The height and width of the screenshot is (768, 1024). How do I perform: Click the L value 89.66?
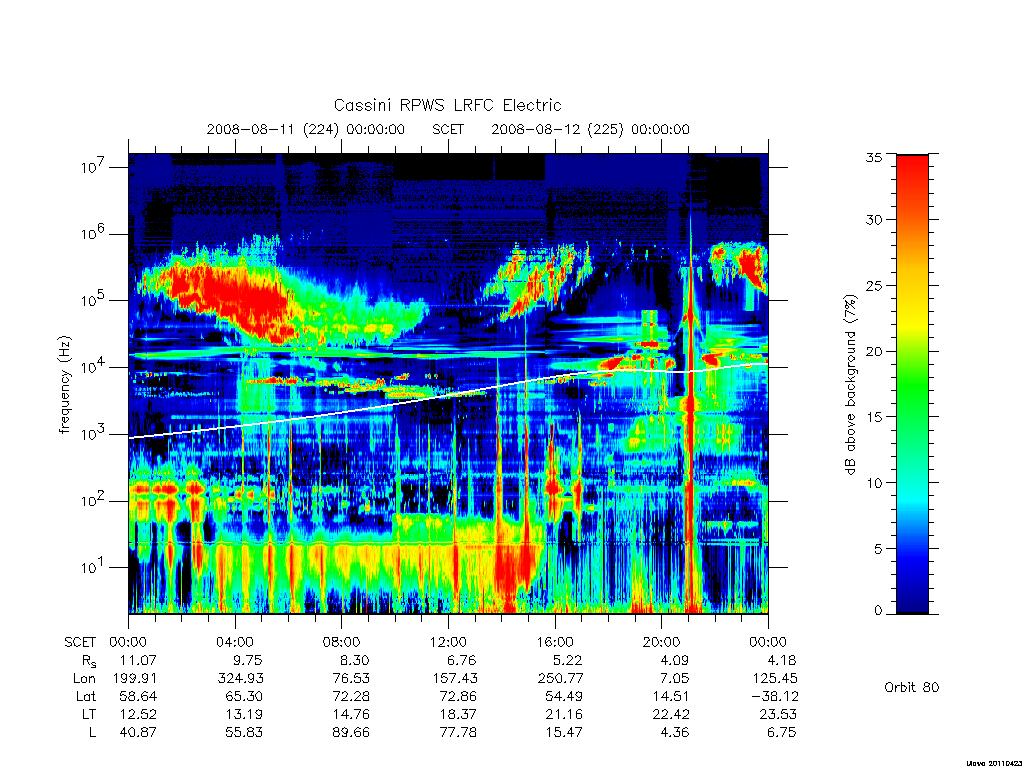pos(351,732)
